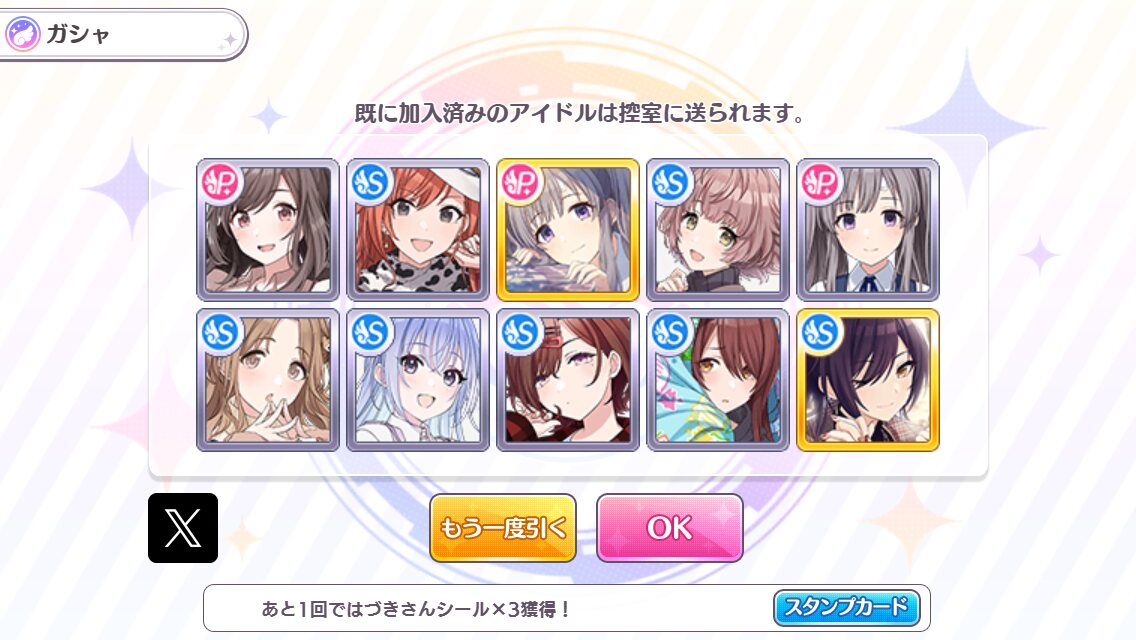This screenshot has height=640, width=1136.
Task: Click the S badge on blue-haired idol card
Action: (x=371, y=332)
